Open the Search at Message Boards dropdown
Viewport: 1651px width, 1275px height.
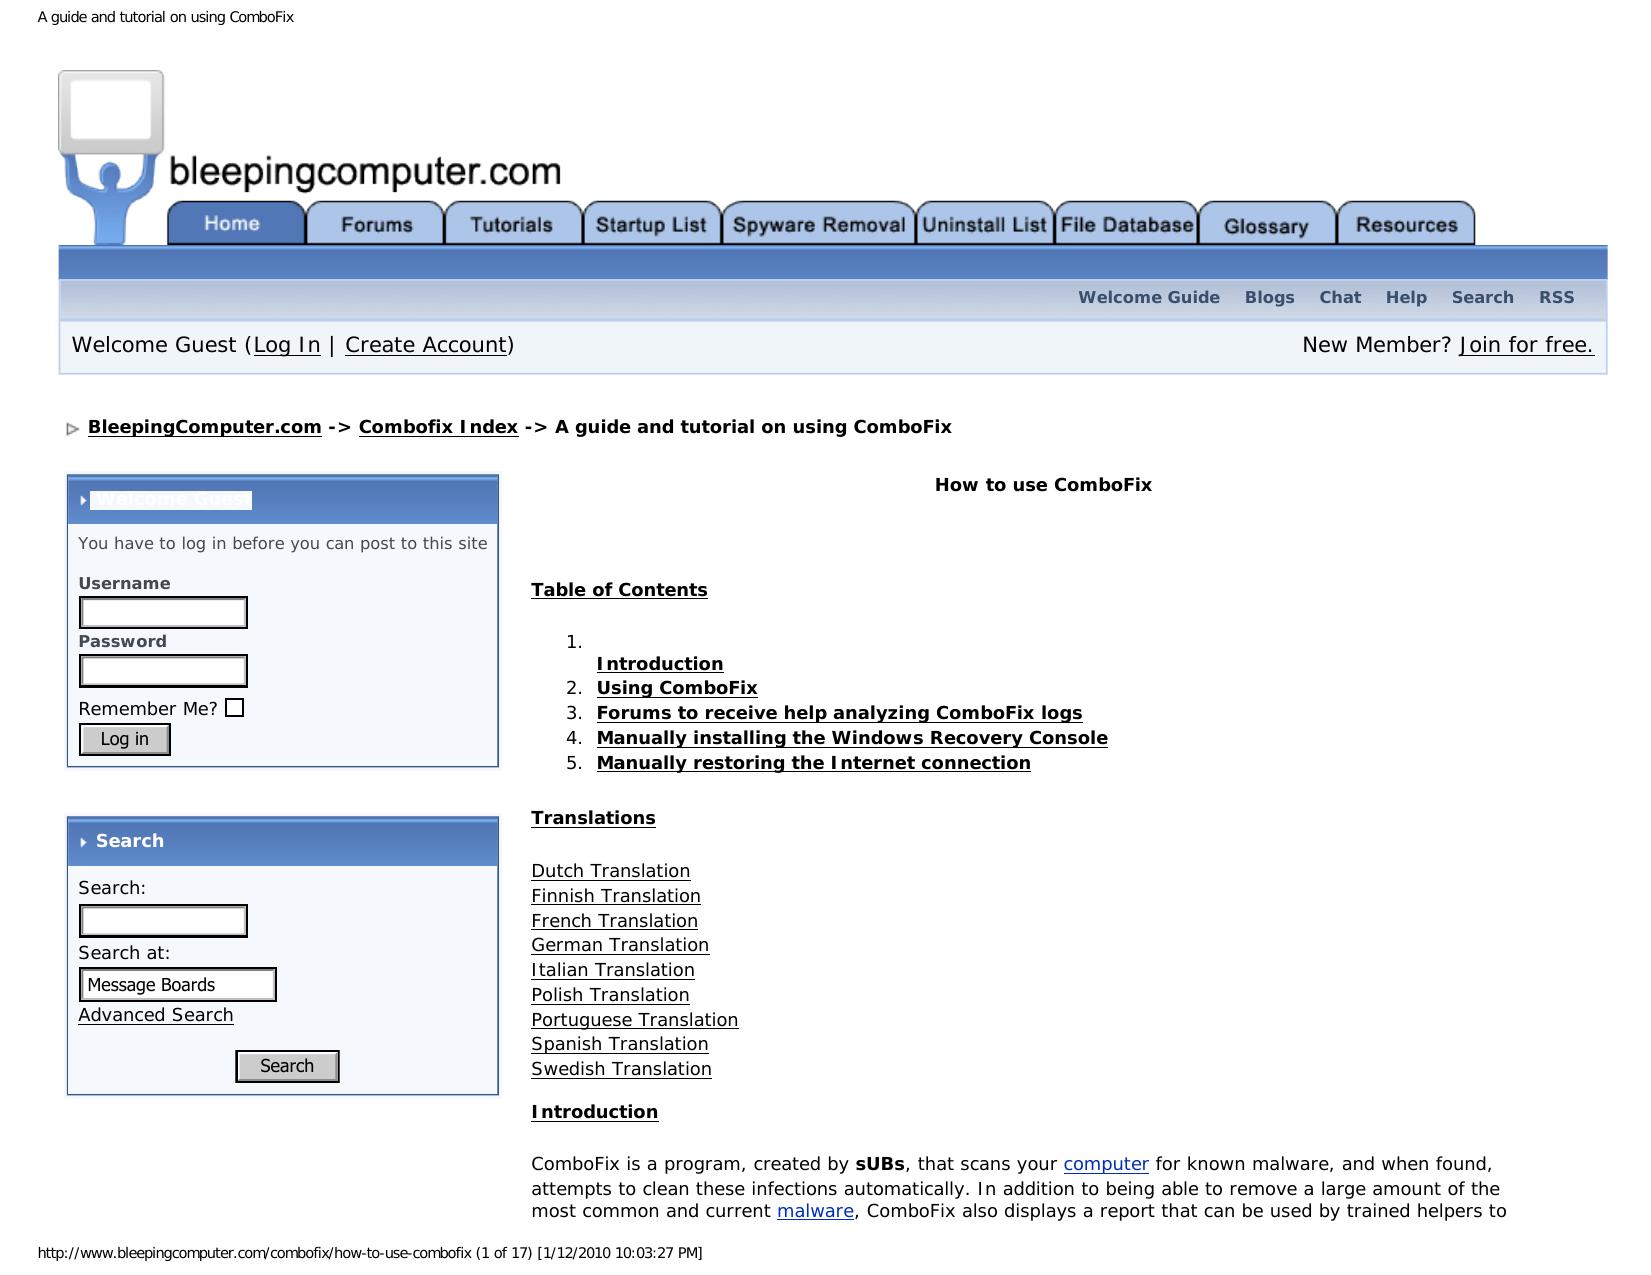pyautogui.click(x=178, y=985)
